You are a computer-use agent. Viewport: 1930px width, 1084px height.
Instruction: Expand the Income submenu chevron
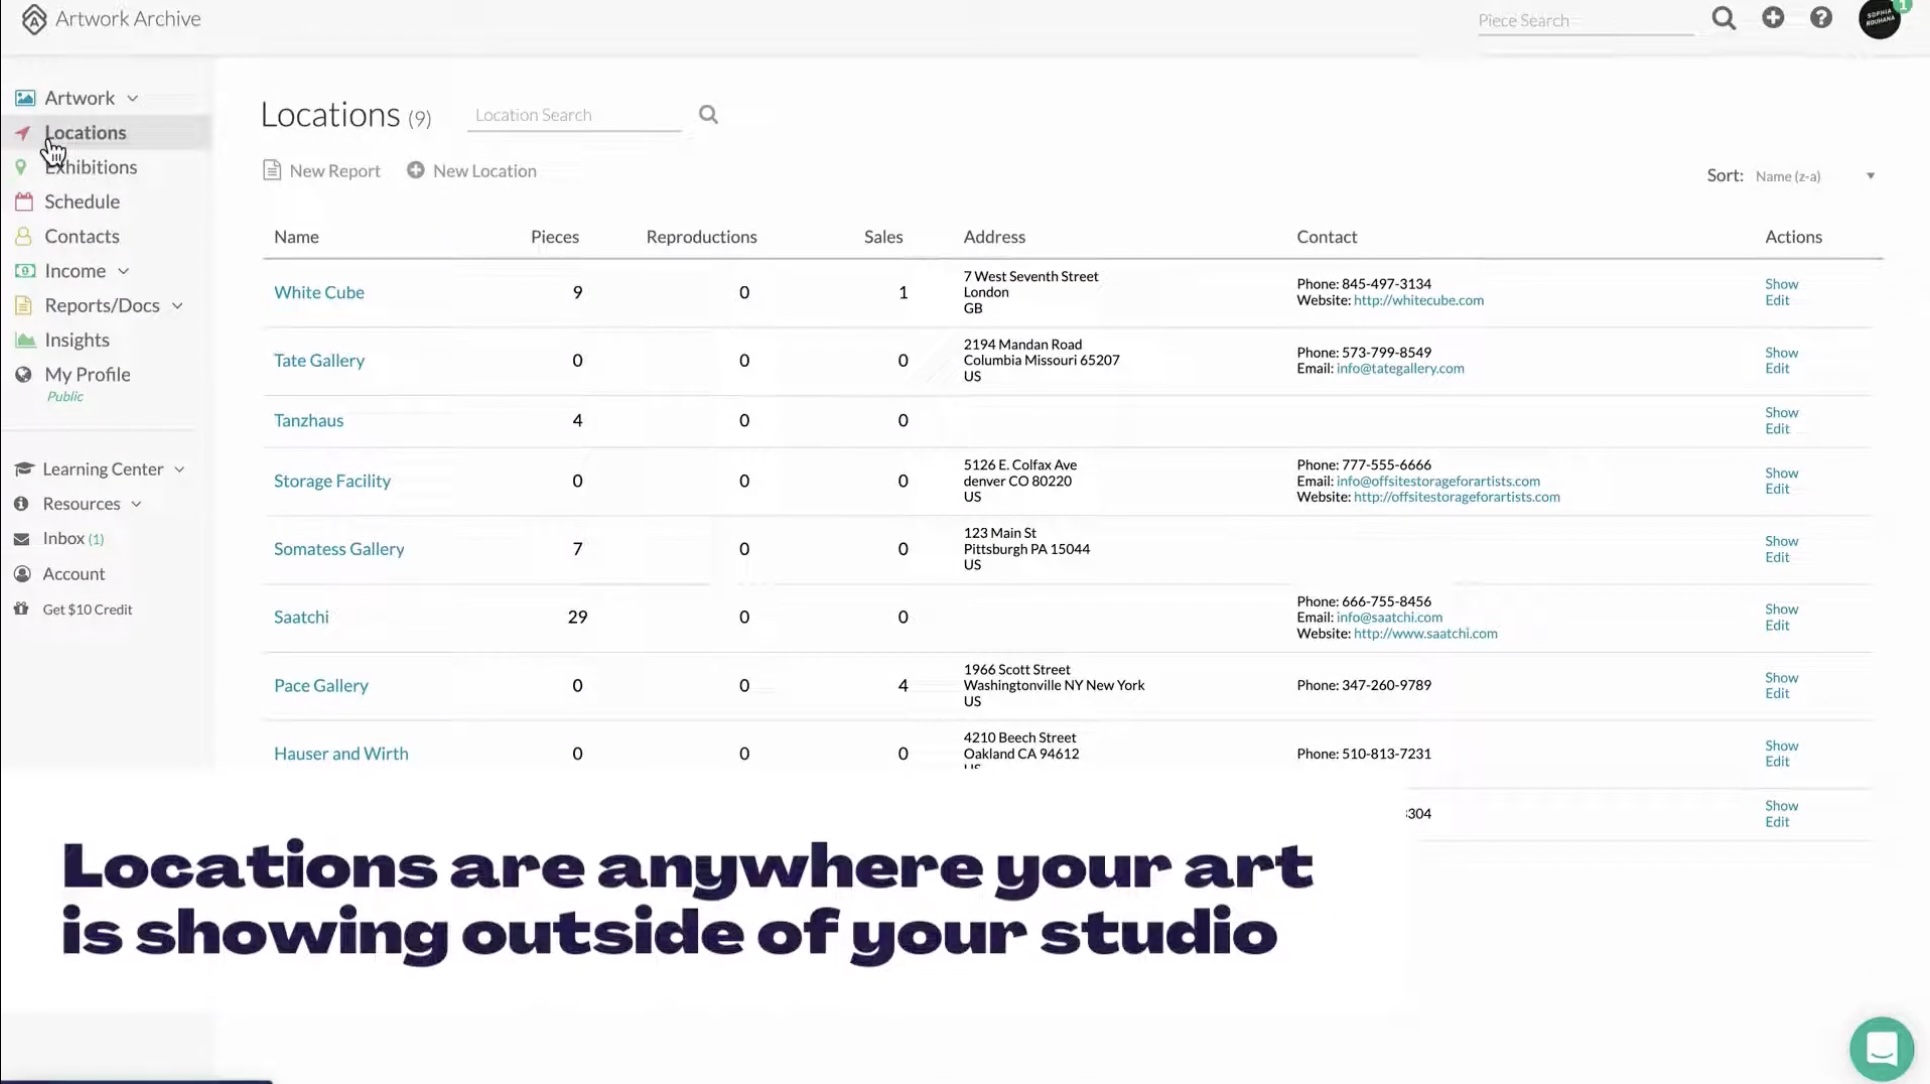[x=123, y=271]
